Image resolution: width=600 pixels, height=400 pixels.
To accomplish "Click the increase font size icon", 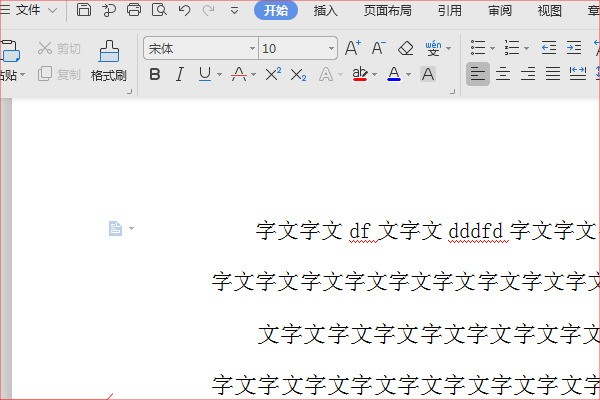I will (352, 48).
